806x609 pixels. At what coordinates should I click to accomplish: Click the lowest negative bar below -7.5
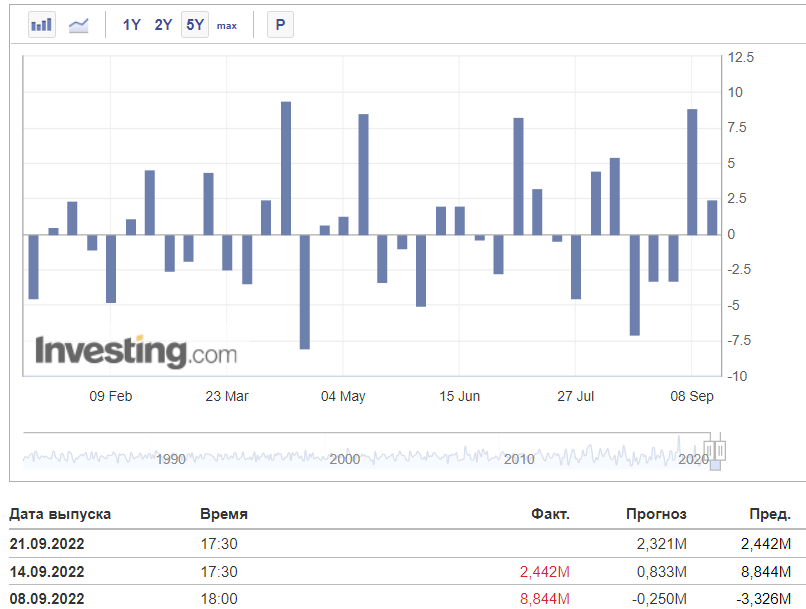click(305, 292)
